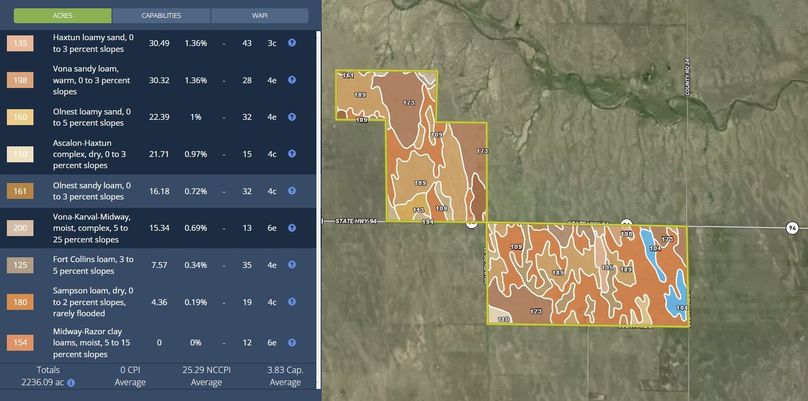Switch to the WAPI tab
The image size is (808, 401).
pos(259,16)
